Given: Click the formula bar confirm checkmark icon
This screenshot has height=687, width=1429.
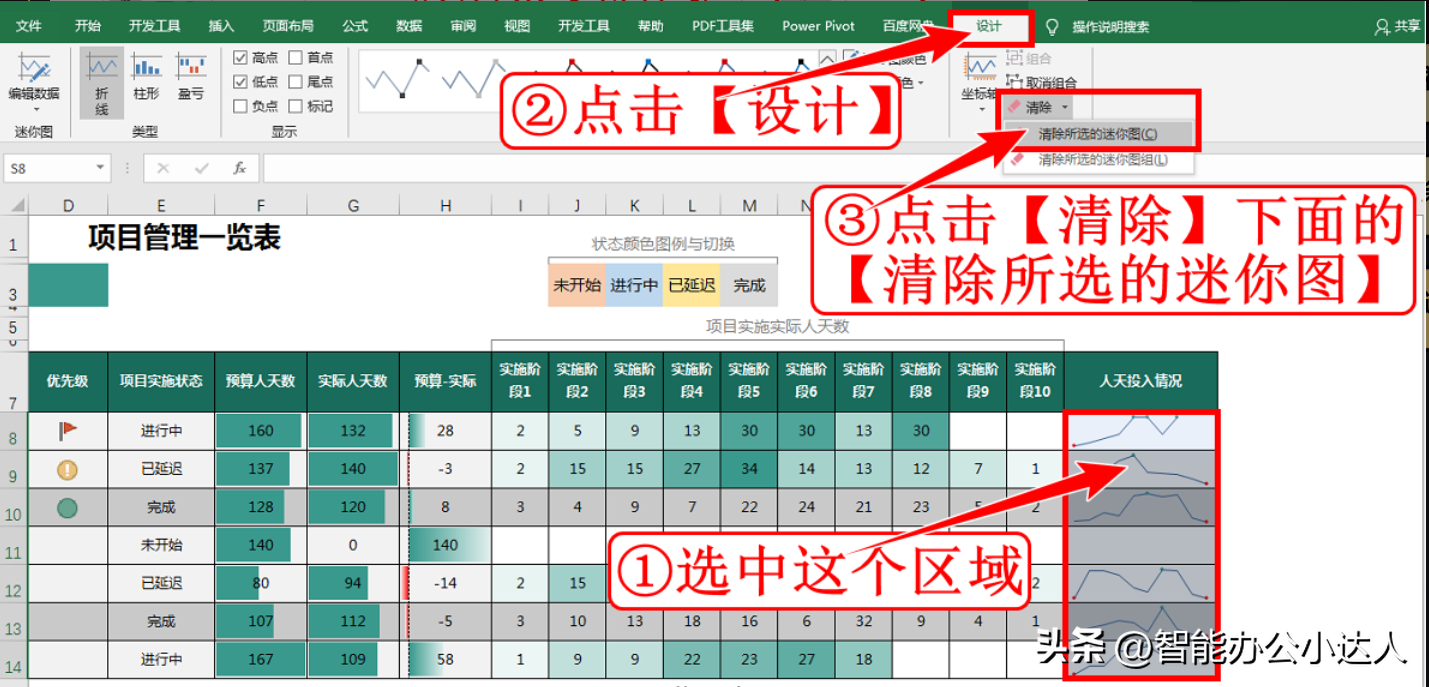Looking at the screenshot, I should point(201,168).
